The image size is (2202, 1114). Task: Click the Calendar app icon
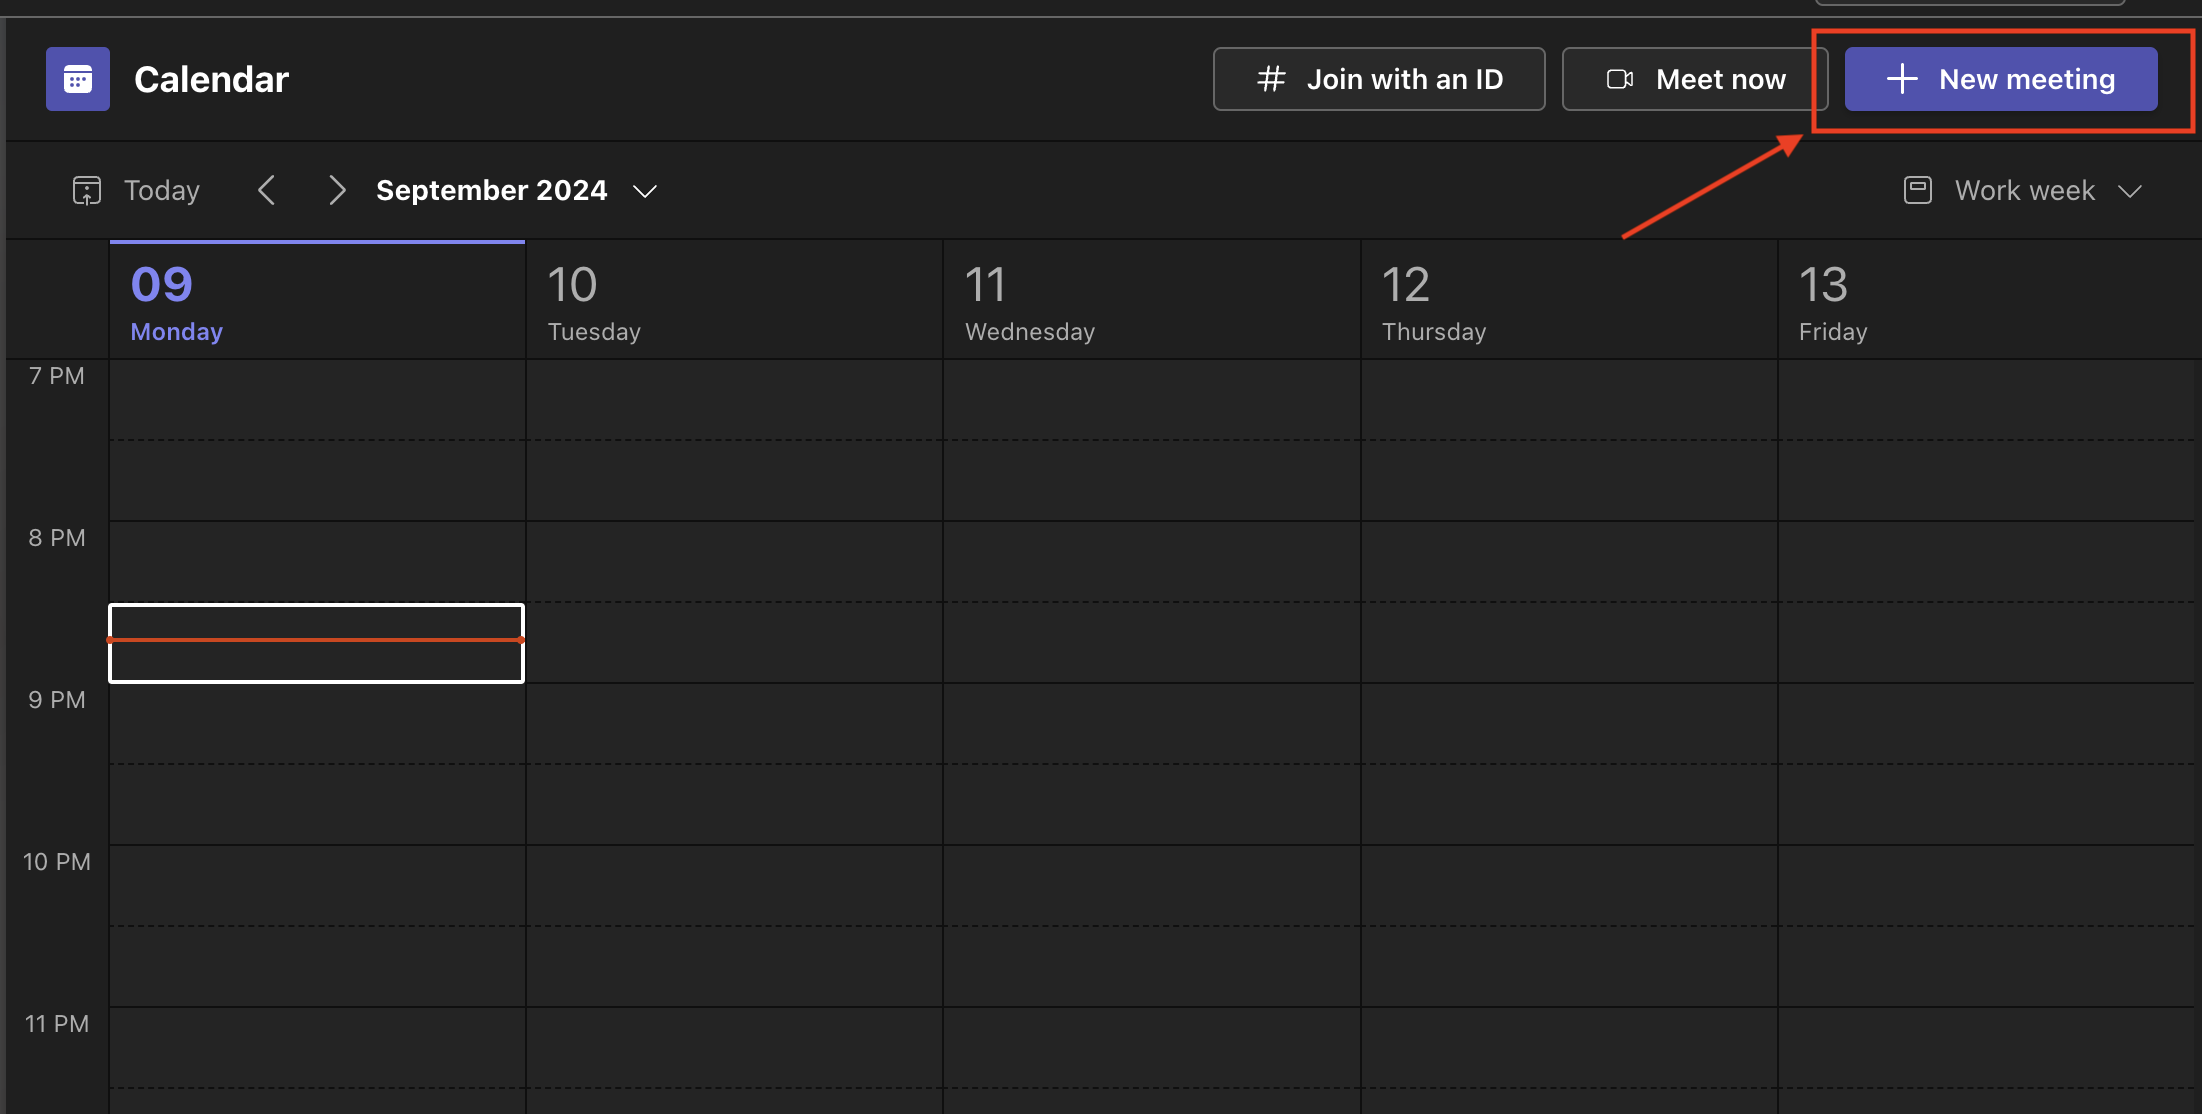point(76,78)
